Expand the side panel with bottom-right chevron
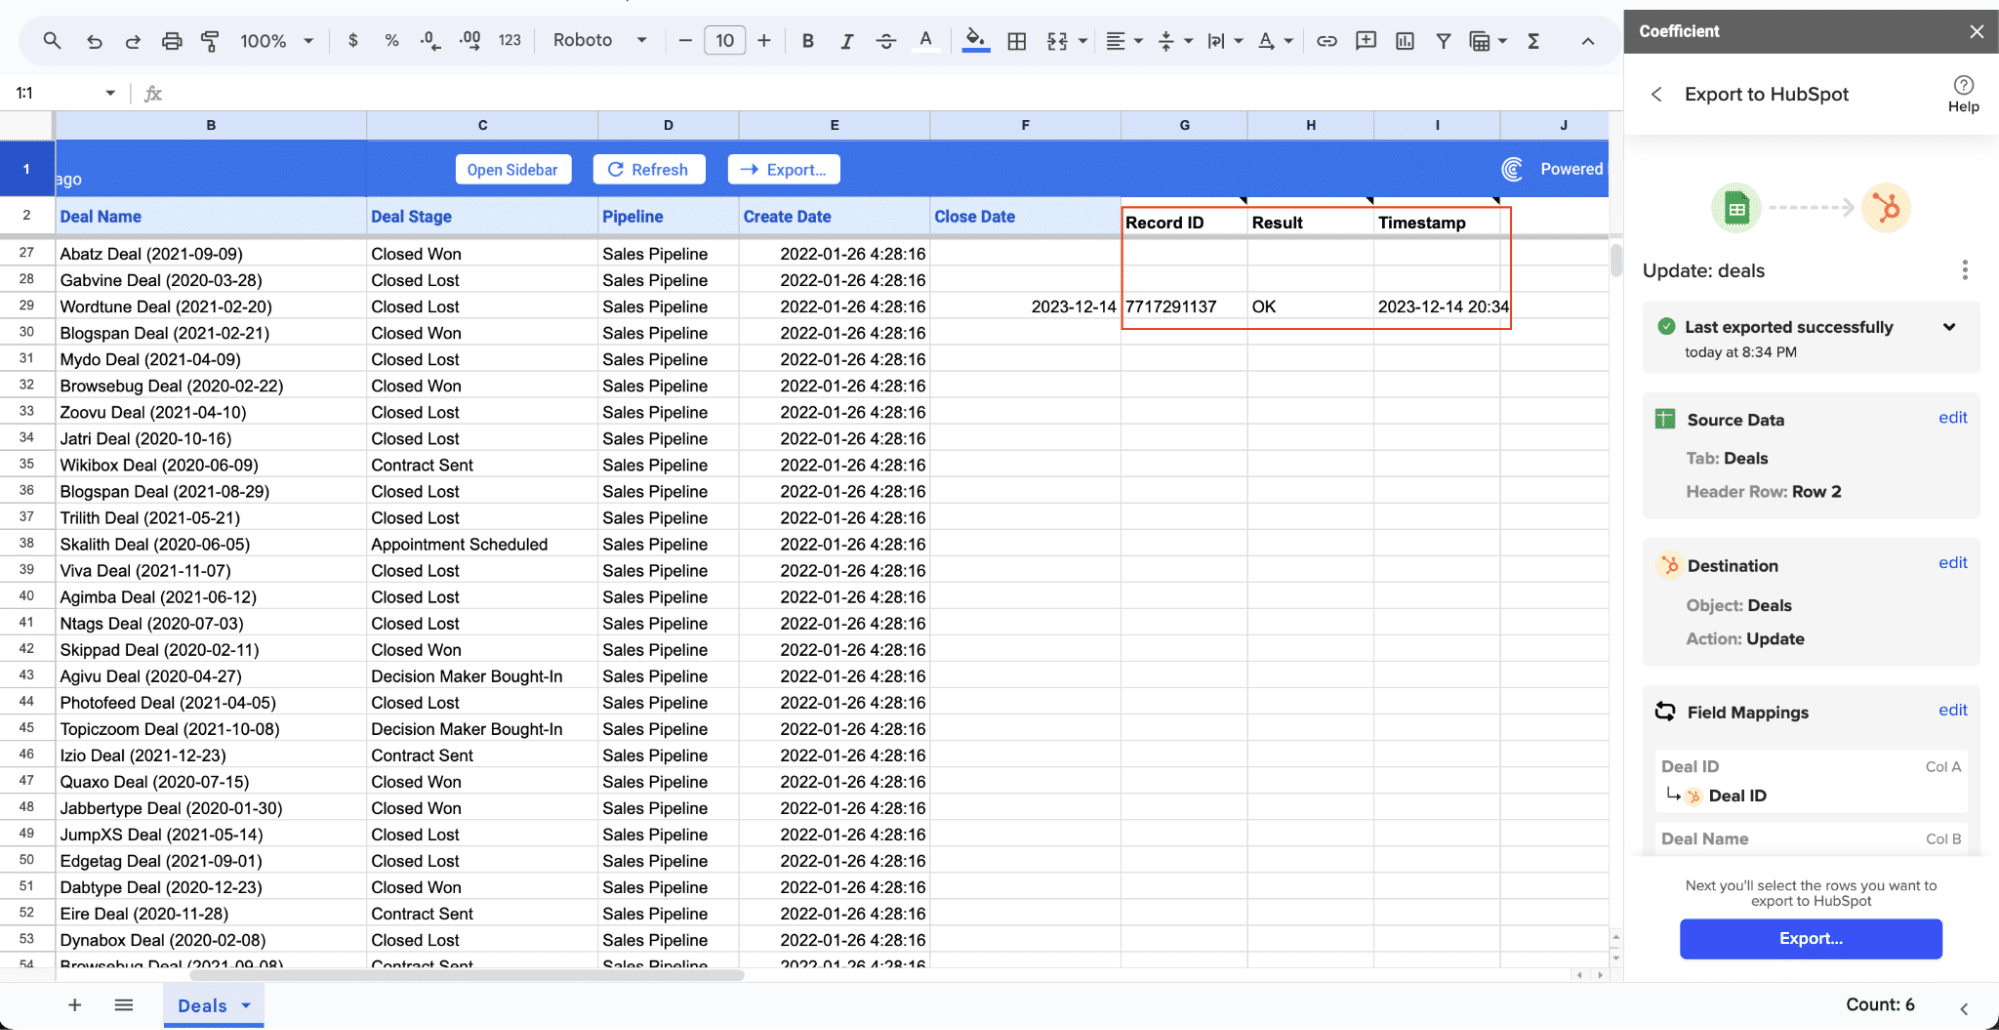Screen dimensions: 1999x1030 tap(1964, 1007)
